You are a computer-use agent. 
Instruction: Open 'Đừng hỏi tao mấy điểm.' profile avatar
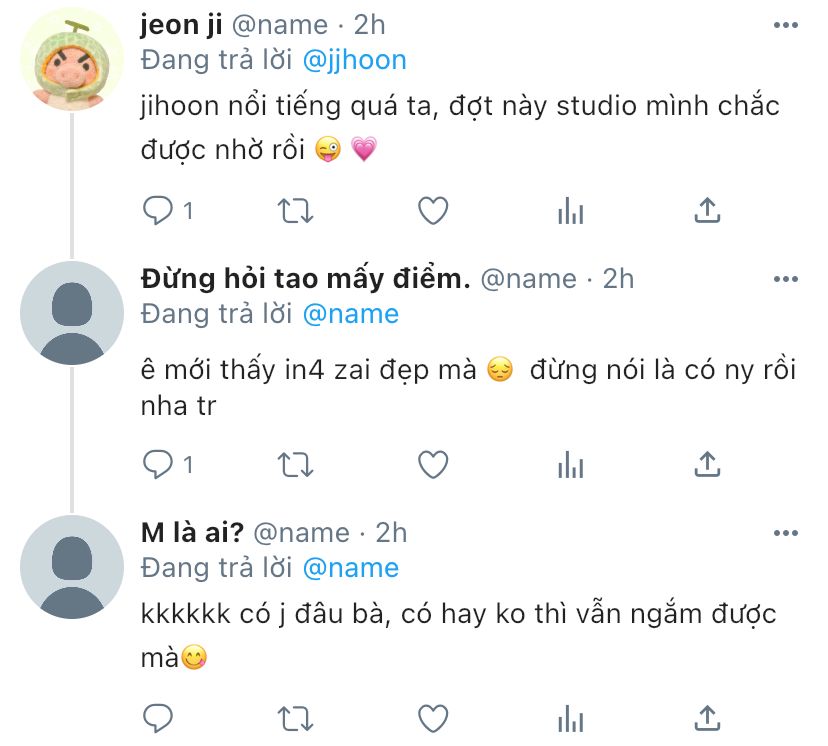coord(70,312)
